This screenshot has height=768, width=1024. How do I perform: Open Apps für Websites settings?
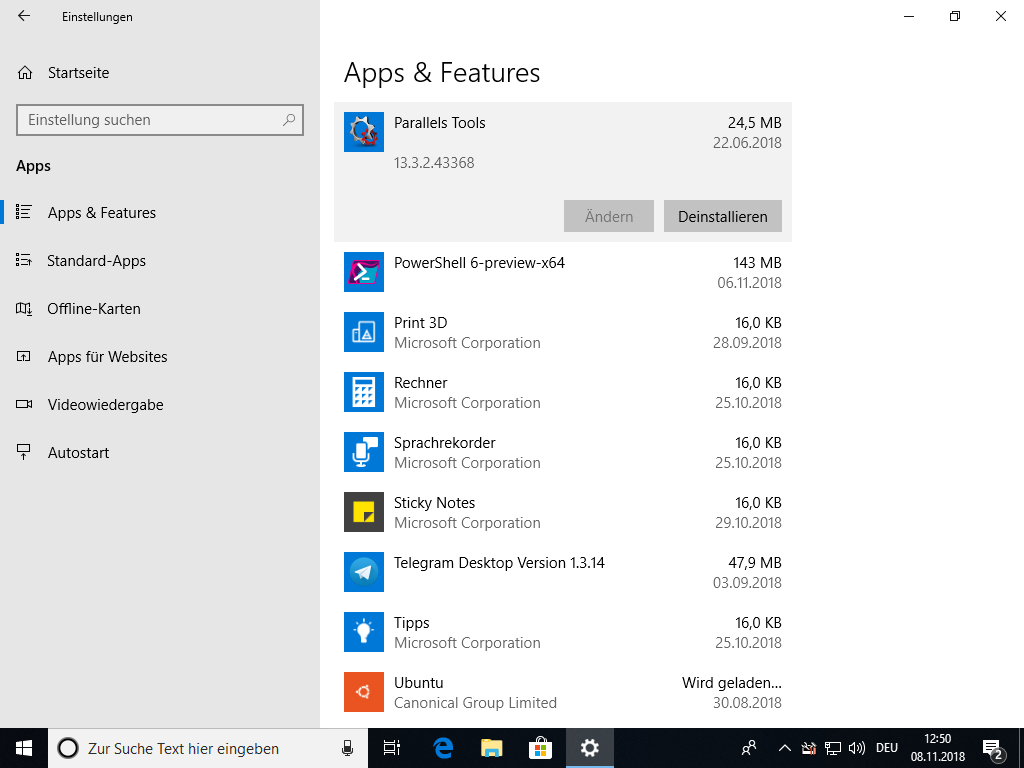click(107, 357)
